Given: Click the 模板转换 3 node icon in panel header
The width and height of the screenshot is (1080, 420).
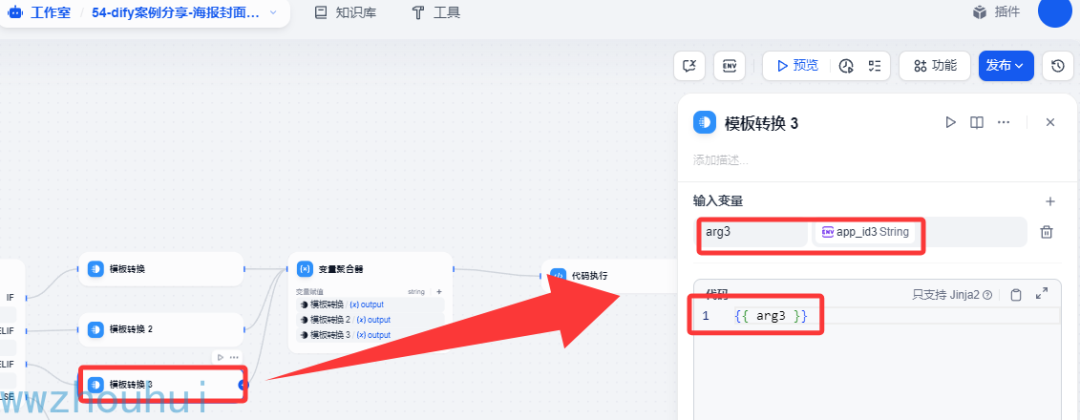Looking at the screenshot, I should (x=704, y=123).
